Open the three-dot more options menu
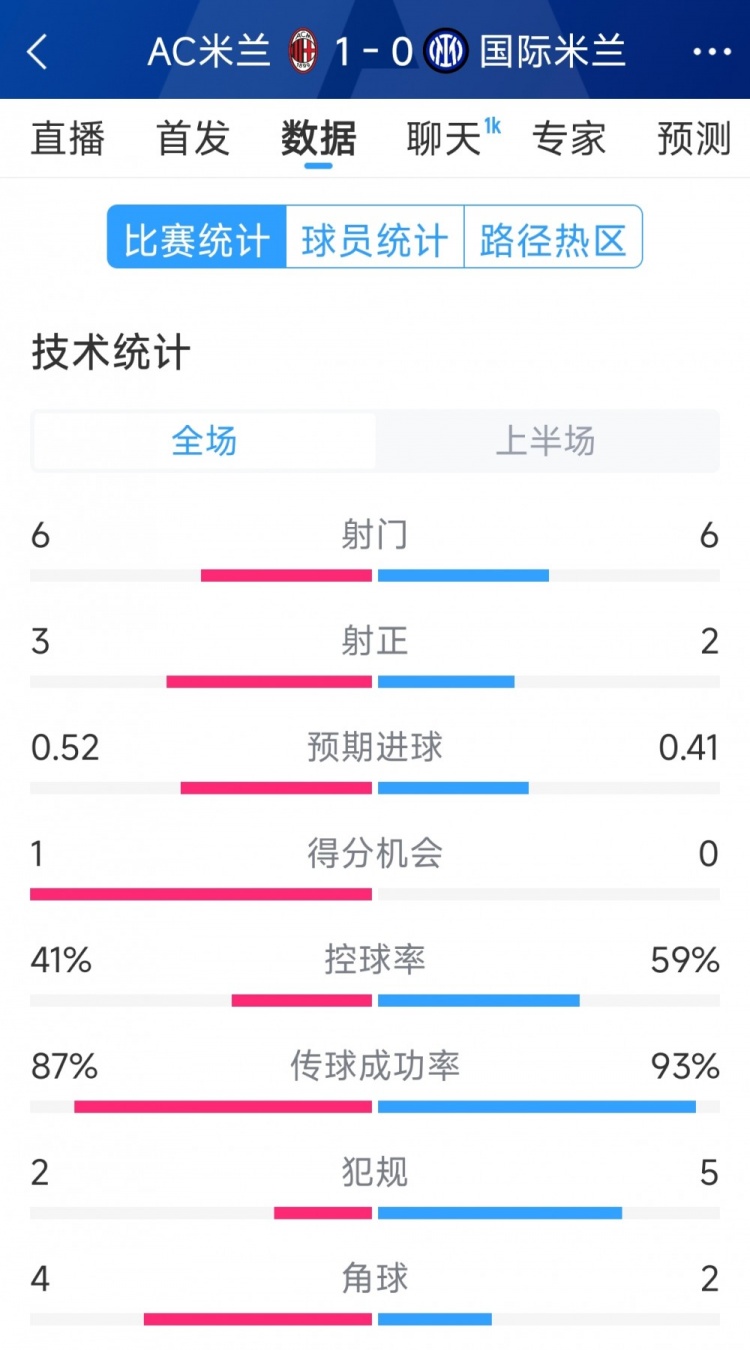Image resolution: width=750 pixels, height=1350 pixels. pos(712,51)
